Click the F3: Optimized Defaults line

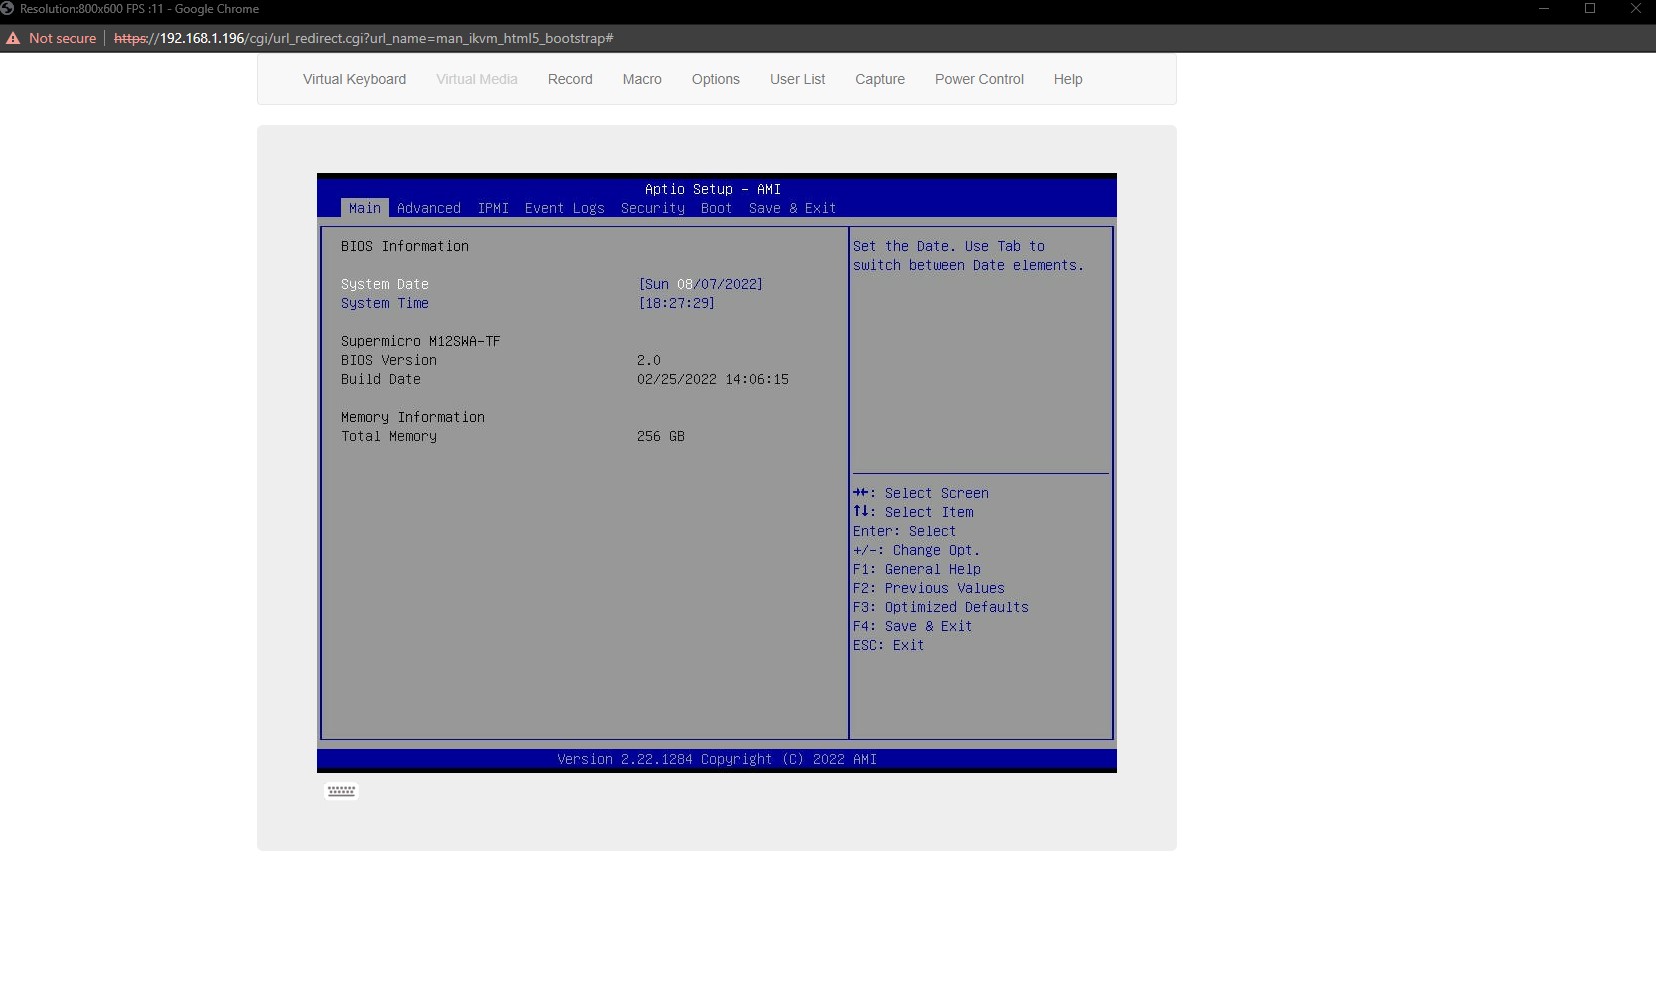pos(941,607)
